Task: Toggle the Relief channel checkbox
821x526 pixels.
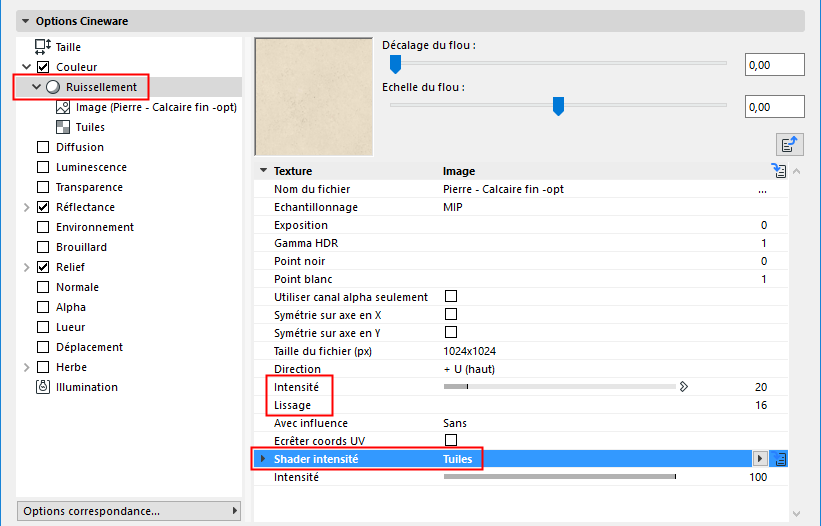Action: 43,267
